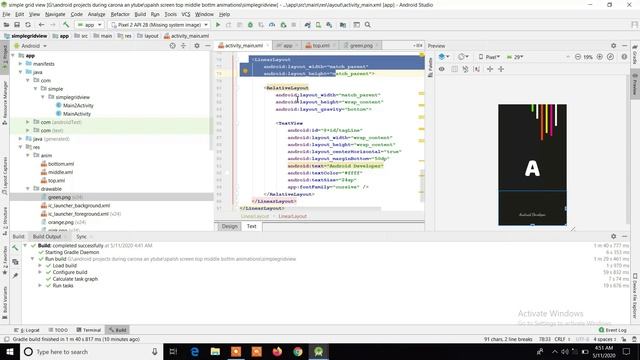The width and height of the screenshot is (640, 360).
Task: Open the Pixel 2 API 28 device dropdown
Action: [x=160, y=25]
